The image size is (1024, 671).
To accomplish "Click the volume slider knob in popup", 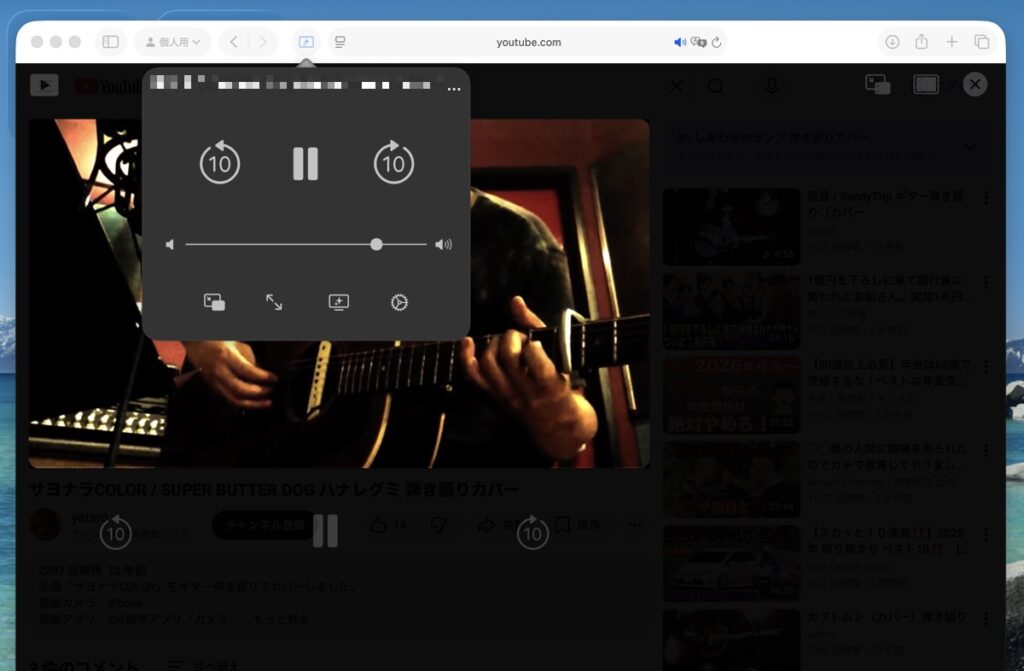I will coord(376,244).
